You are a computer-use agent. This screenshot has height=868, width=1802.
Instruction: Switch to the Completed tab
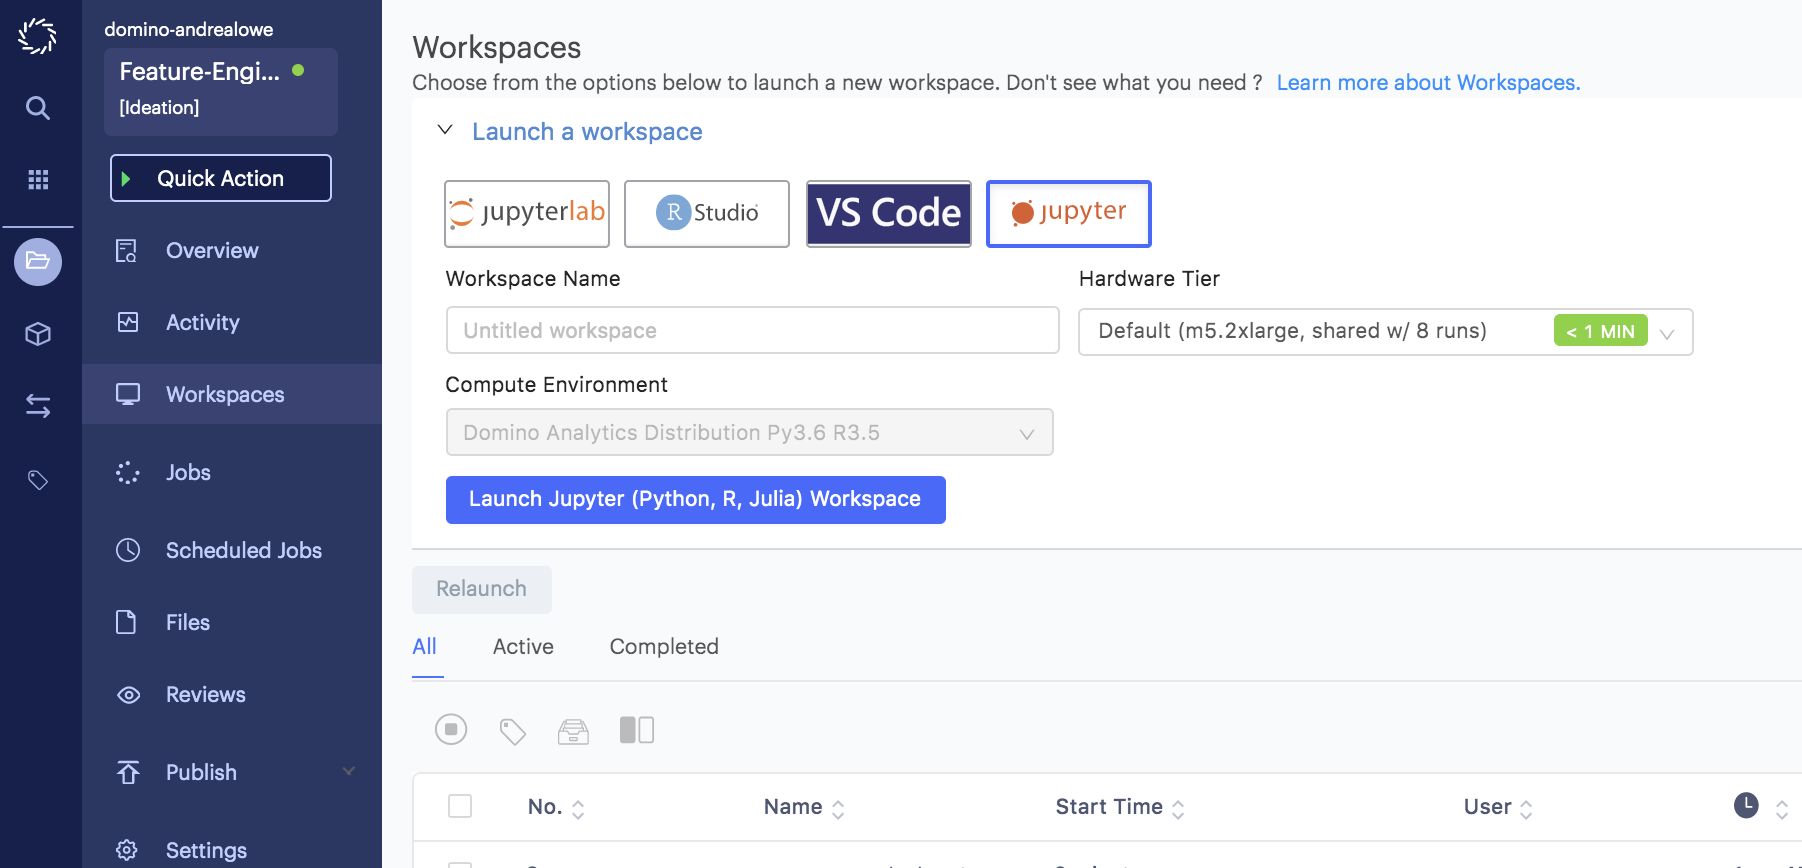pyautogui.click(x=664, y=647)
